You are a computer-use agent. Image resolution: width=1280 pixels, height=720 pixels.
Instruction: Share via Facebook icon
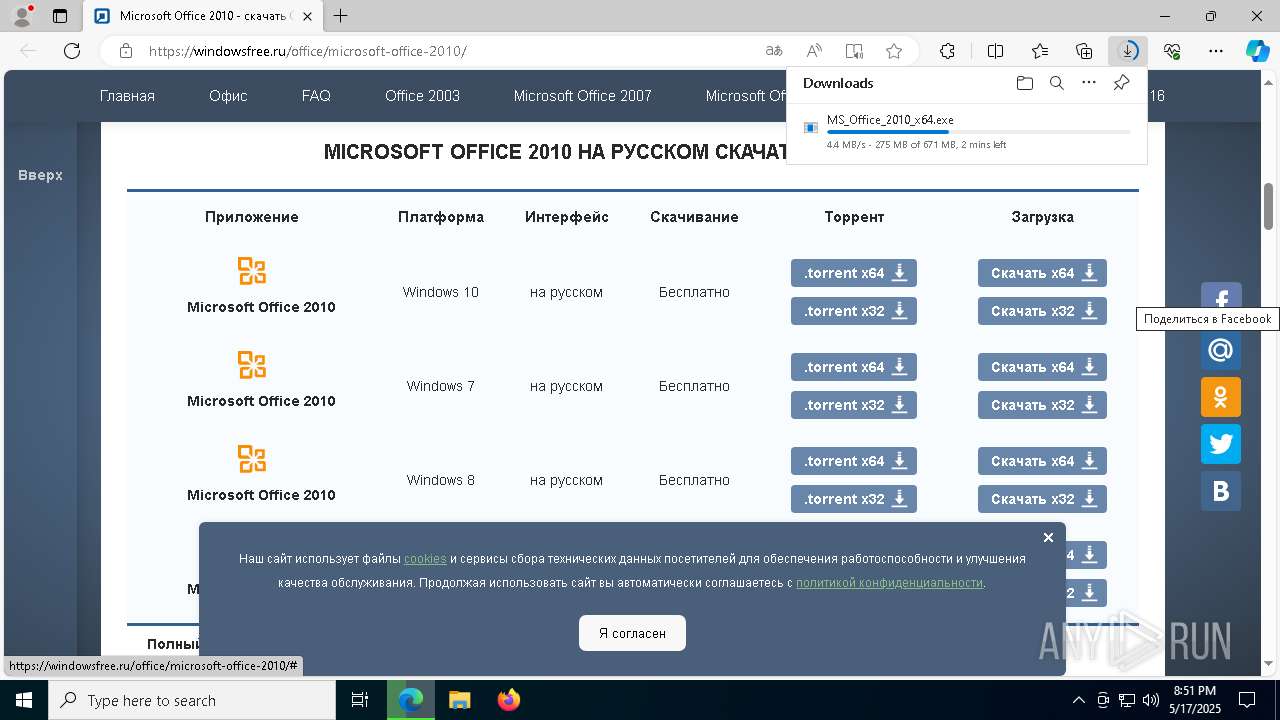tap(1221, 296)
